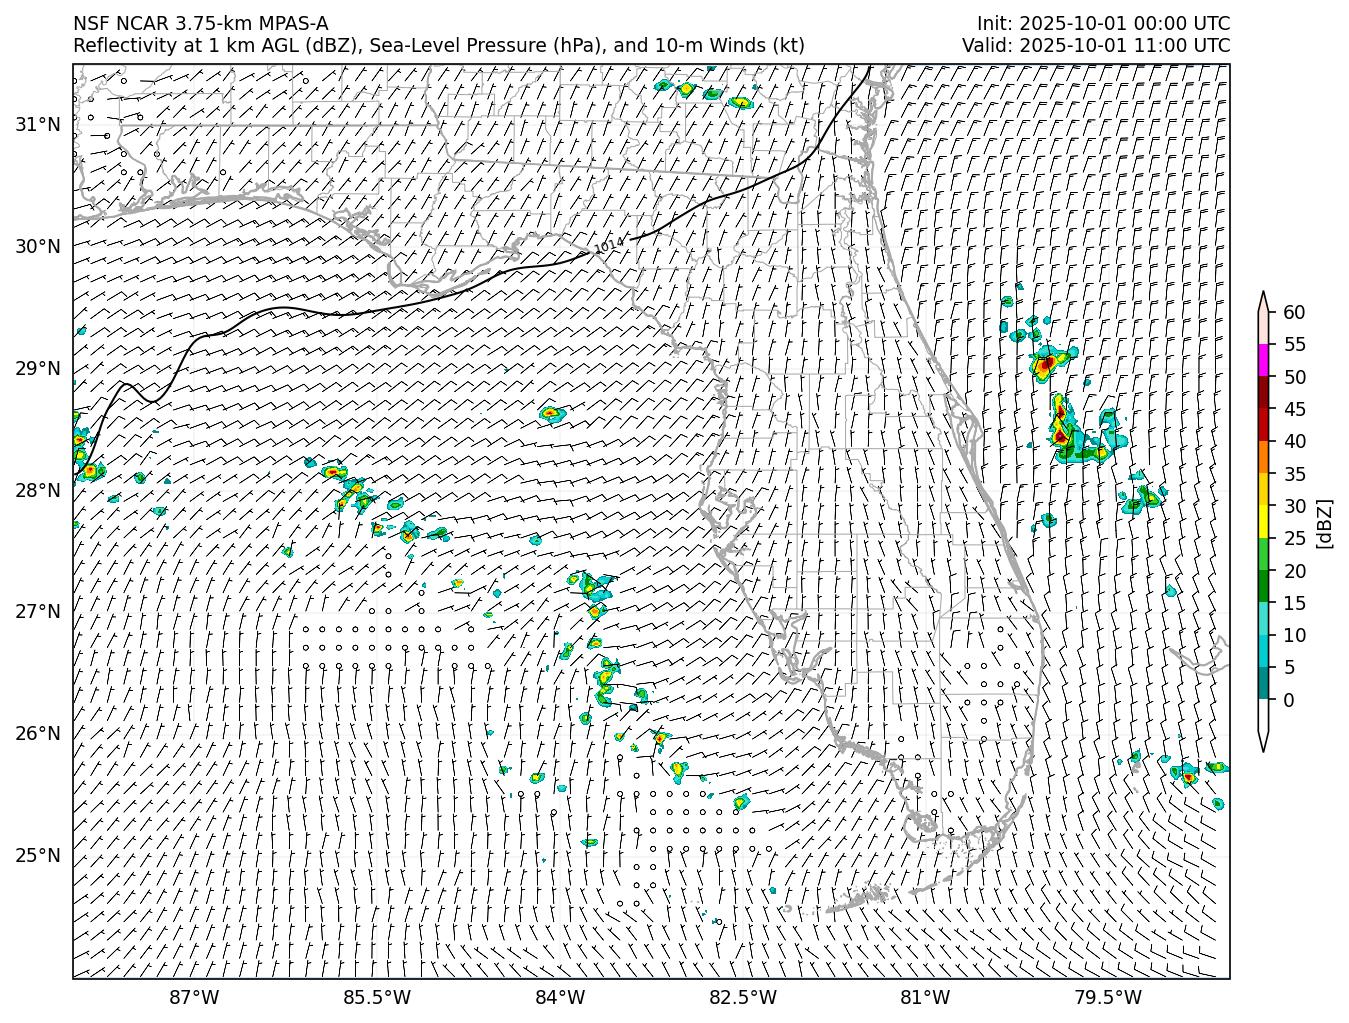Screen dimensions: 1349x1023
Task: Click the teal 0–5 dBZ colorbar segment
Action: point(1263,683)
